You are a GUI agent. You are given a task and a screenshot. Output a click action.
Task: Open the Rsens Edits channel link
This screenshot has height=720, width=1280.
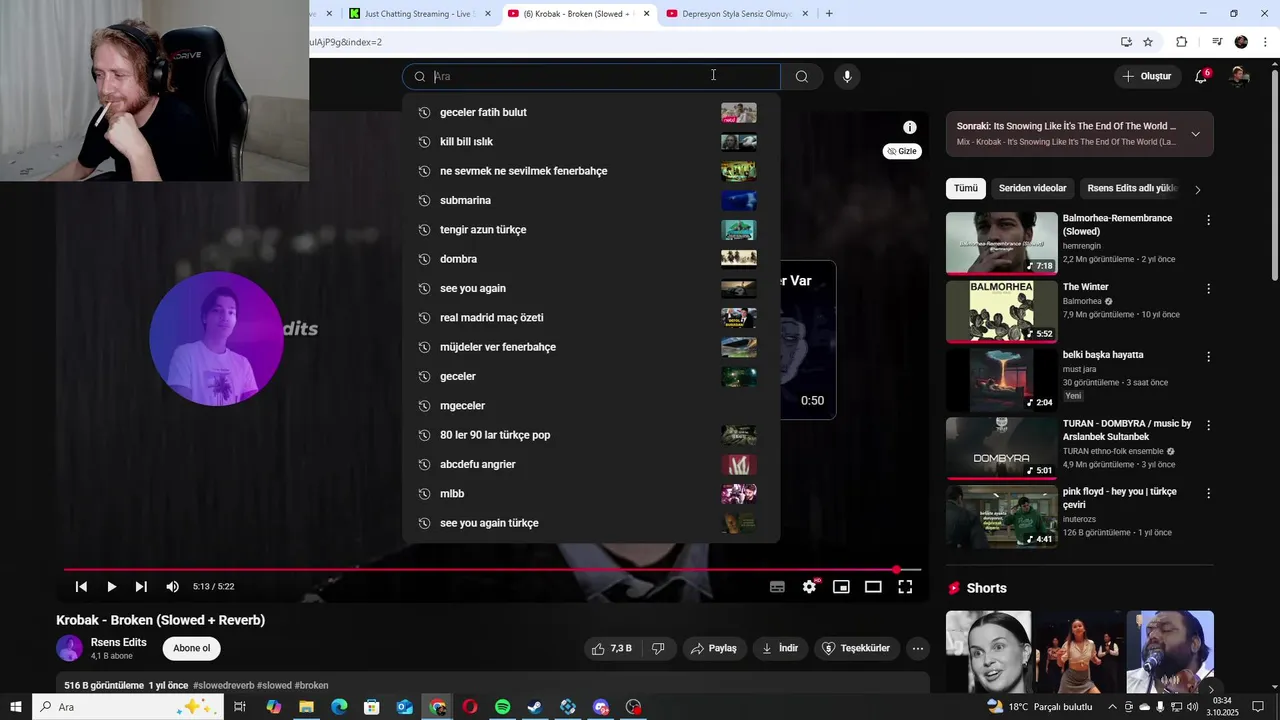[x=119, y=642]
